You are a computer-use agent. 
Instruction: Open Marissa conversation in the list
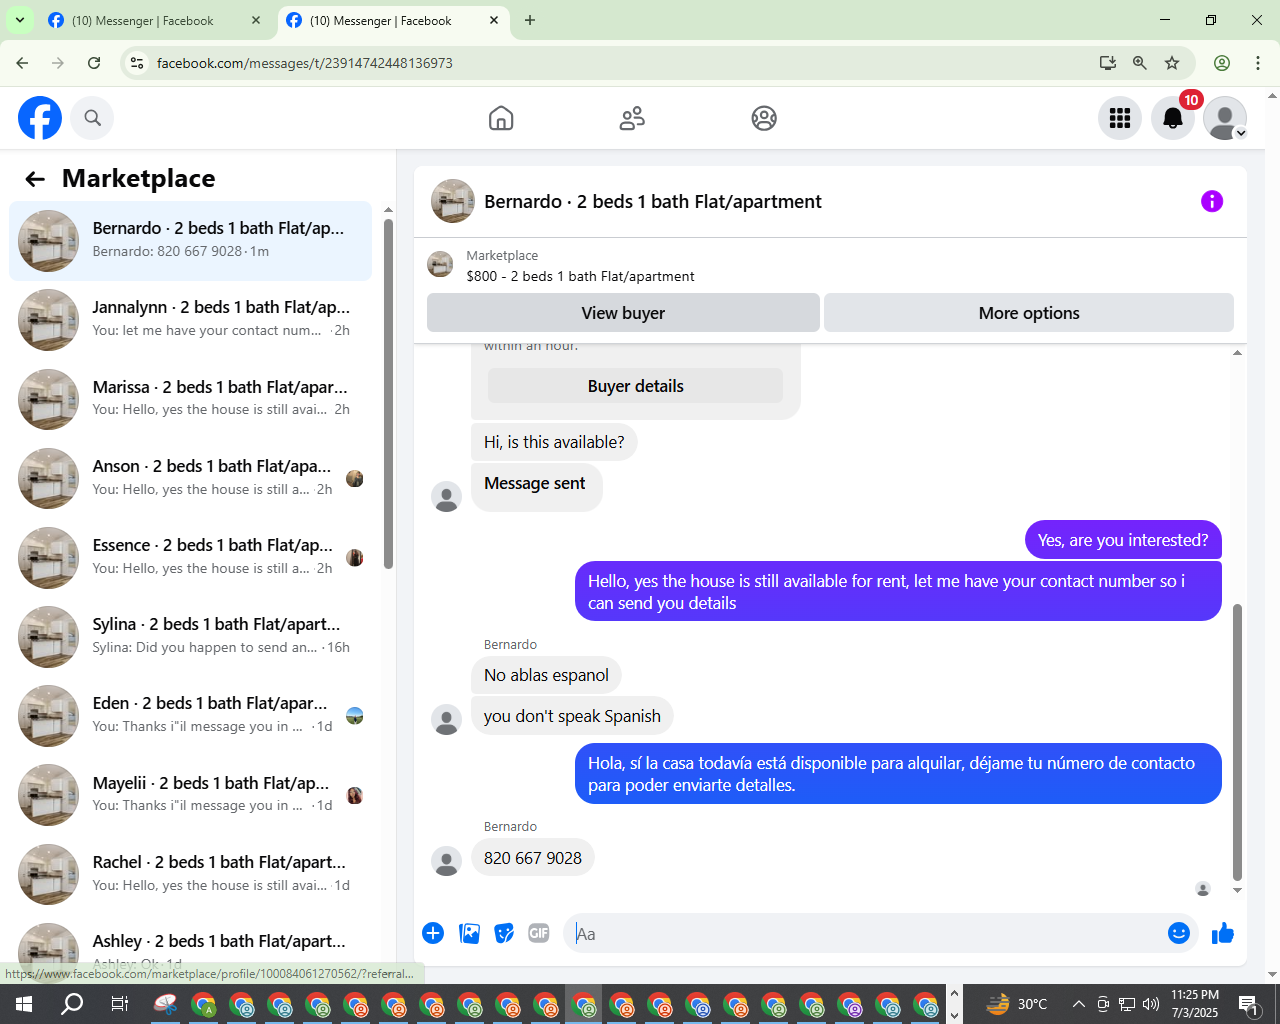point(190,399)
